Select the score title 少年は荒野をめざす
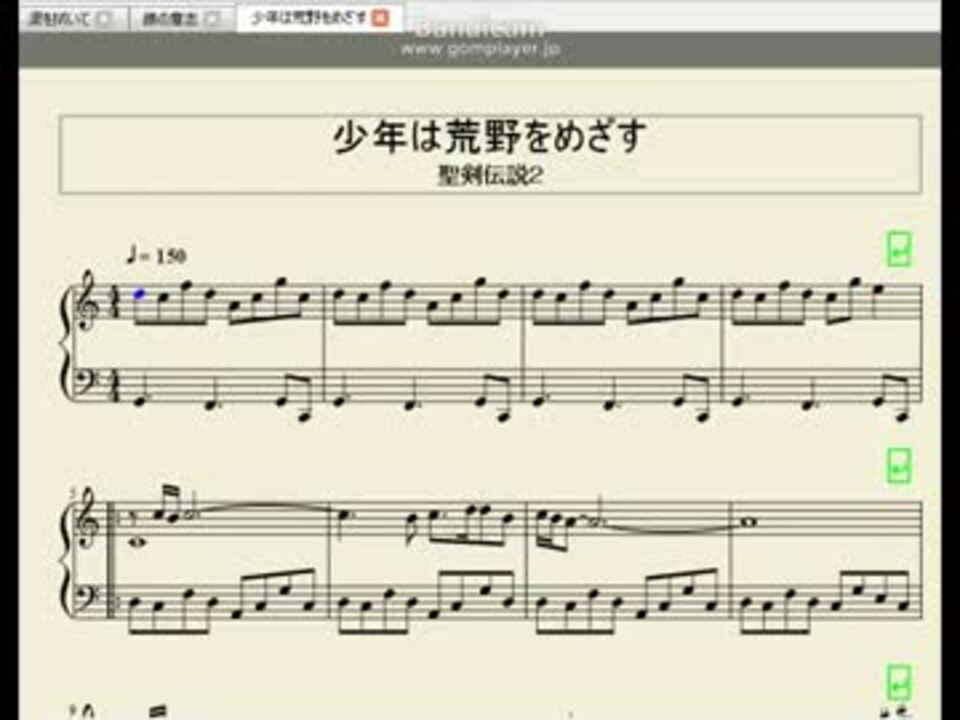Screen dimensions: 960x720 (490, 135)
